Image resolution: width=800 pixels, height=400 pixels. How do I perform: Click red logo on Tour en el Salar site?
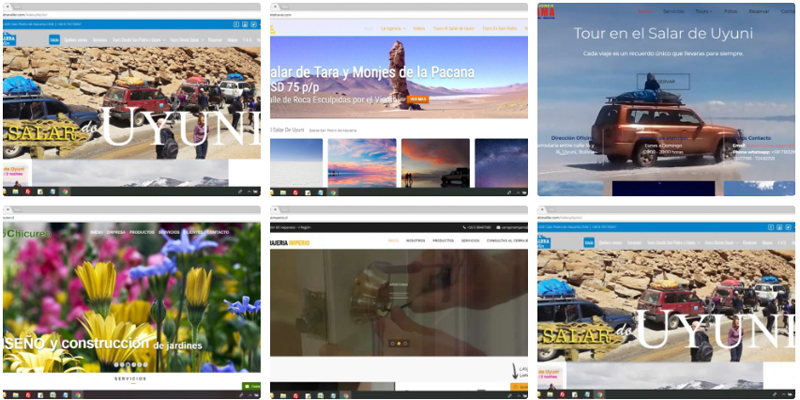[x=546, y=11]
